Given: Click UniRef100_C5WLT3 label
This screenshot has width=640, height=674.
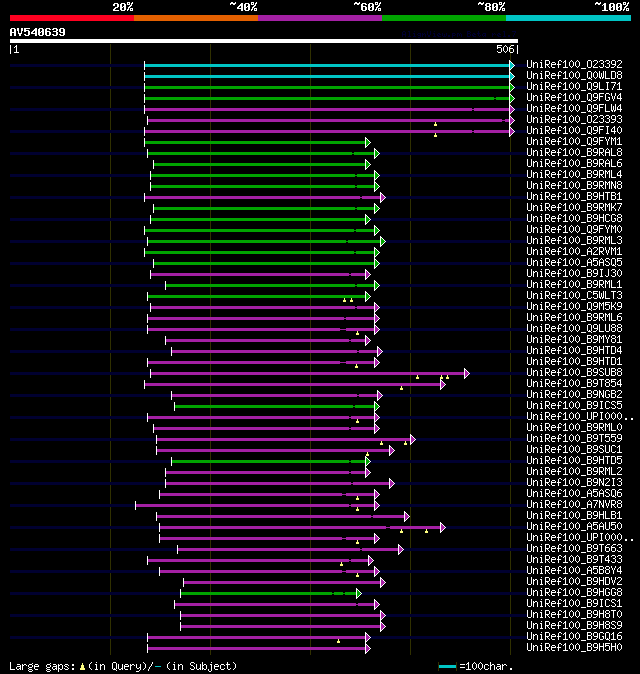Looking at the screenshot, I should tap(574, 295).
